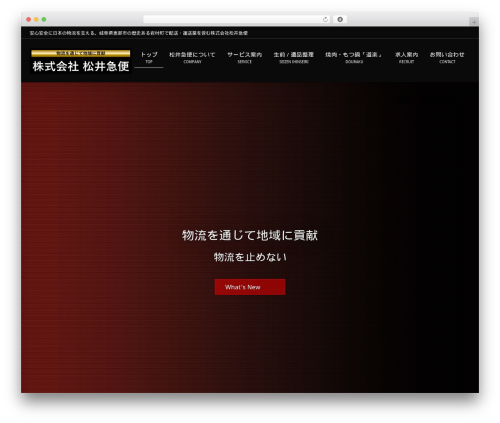500x423 pixels.
Task: Open the トップ TOP menu item
Action: pyautogui.click(x=149, y=57)
